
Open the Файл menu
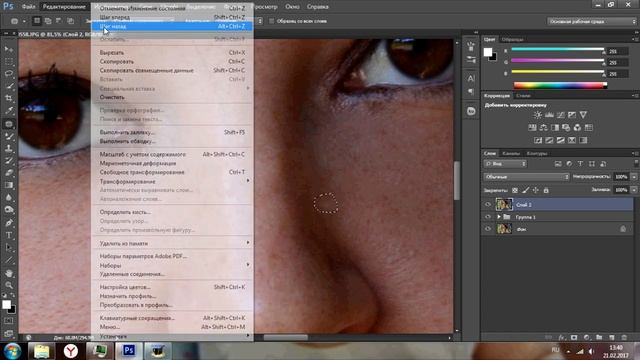pos(28,7)
